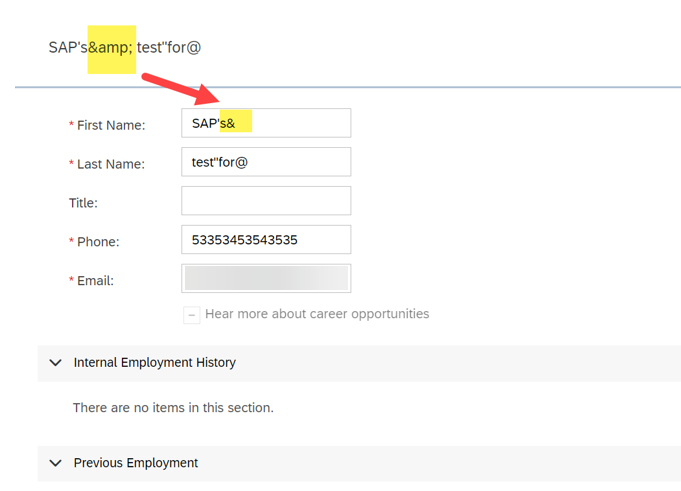Click the Phone label
Image resolution: width=681 pixels, height=491 pixels.
[x=98, y=242]
